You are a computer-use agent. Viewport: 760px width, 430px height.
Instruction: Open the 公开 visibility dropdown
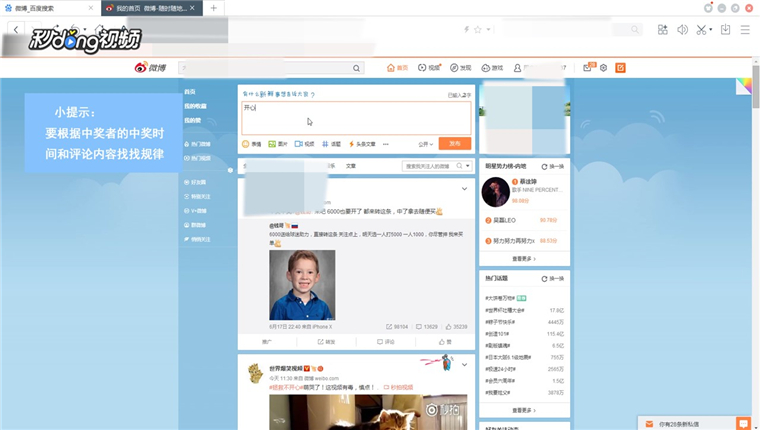(x=426, y=144)
